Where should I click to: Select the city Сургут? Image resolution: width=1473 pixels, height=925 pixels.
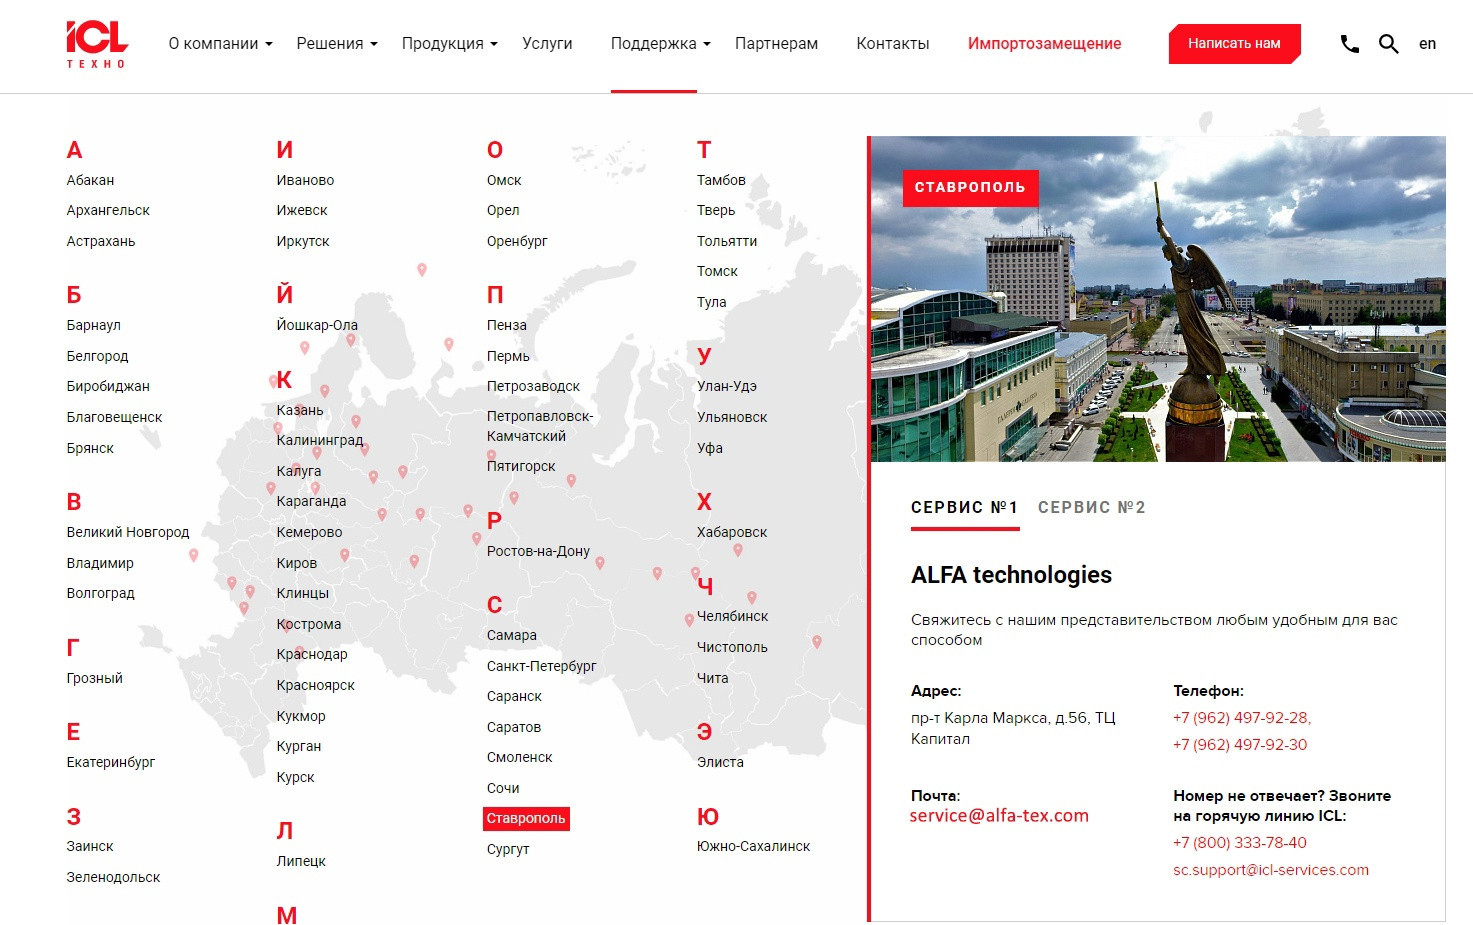[508, 850]
